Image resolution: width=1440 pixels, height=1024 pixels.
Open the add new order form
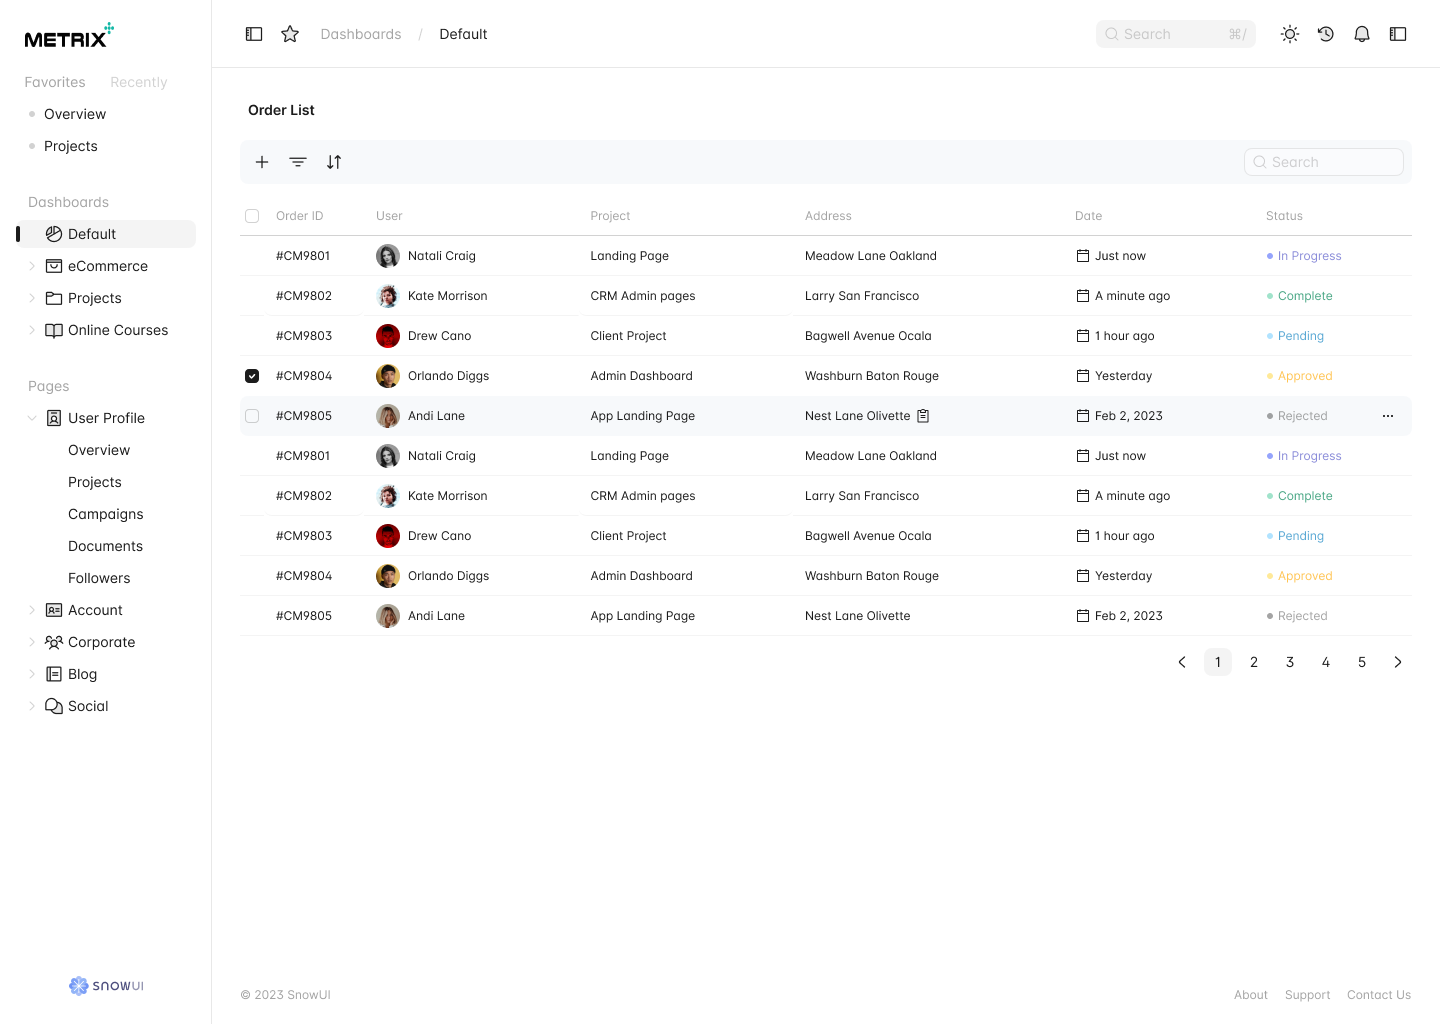[x=262, y=162]
